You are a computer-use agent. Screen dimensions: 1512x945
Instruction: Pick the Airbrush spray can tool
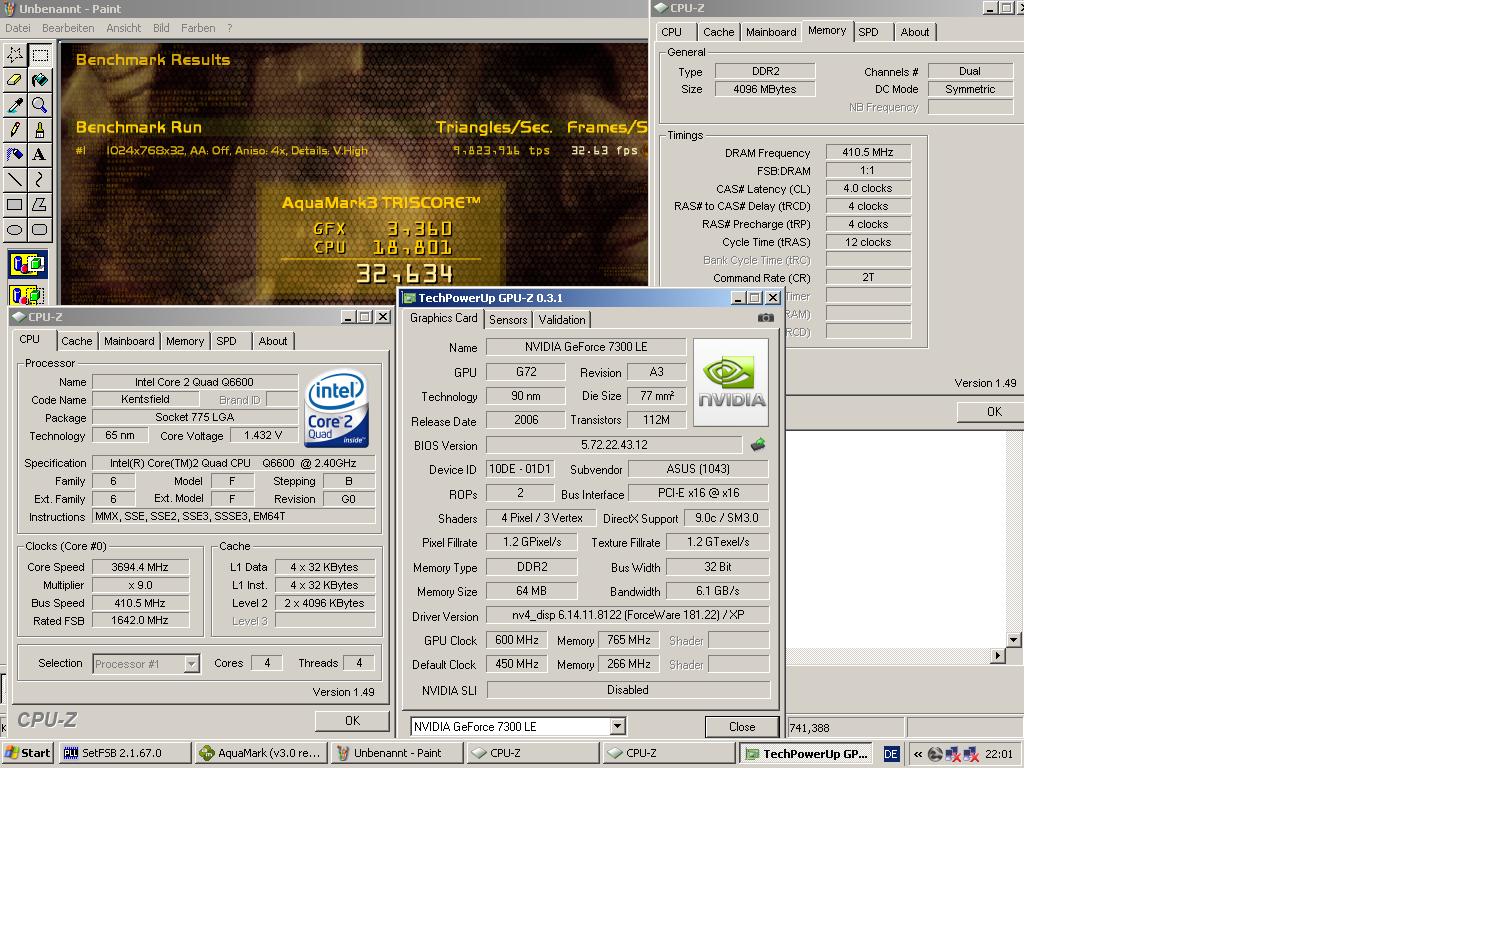15,155
